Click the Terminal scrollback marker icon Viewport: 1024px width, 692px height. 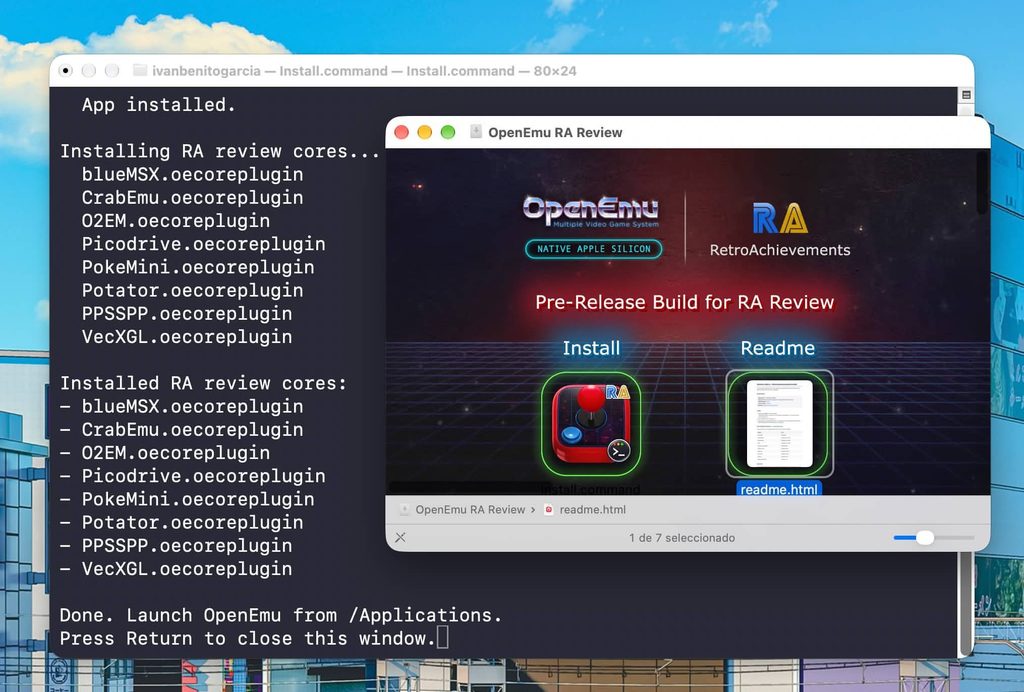pyautogui.click(x=967, y=95)
